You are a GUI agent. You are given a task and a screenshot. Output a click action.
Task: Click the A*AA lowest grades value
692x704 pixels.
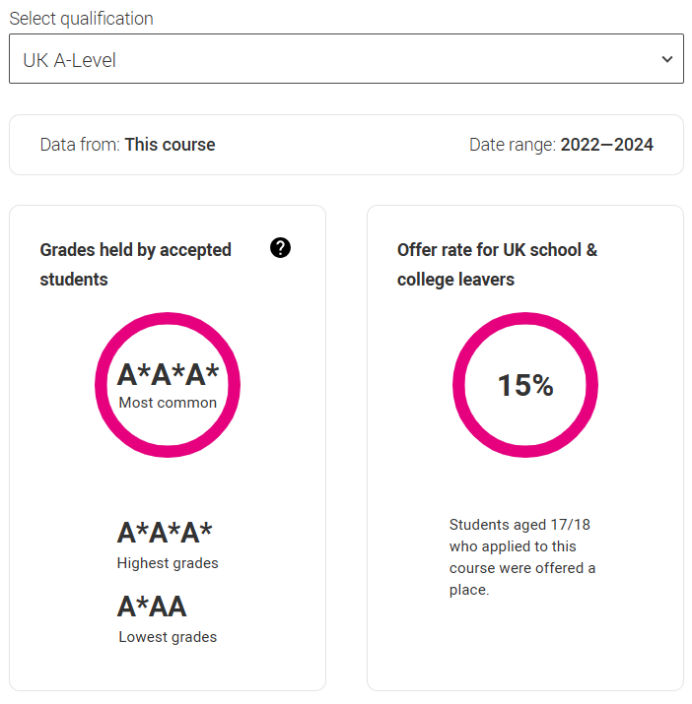point(152,607)
